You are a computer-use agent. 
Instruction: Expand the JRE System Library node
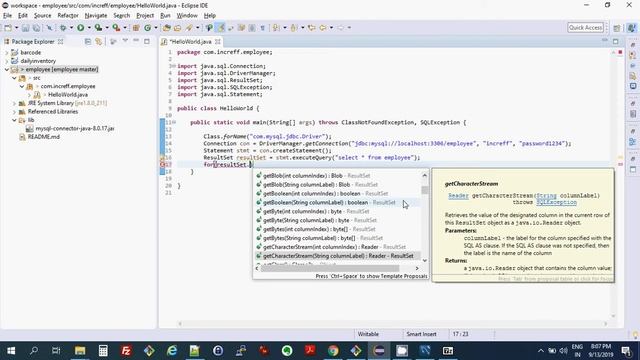14,103
